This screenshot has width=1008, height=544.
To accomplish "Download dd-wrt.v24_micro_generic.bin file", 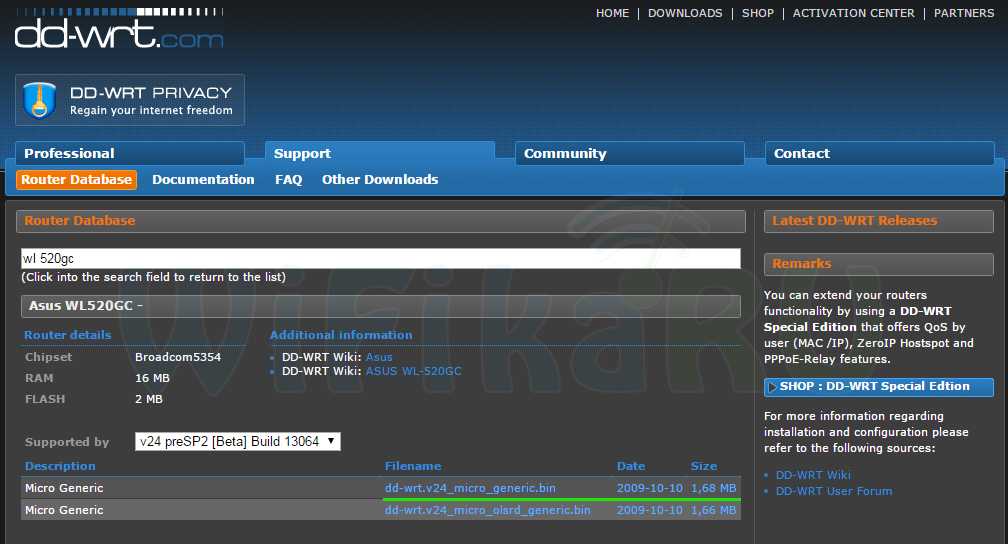I will [x=470, y=488].
